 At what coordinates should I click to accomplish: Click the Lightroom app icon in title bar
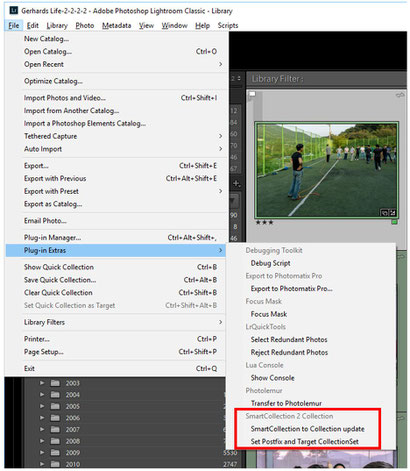click(x=14, y=10)
